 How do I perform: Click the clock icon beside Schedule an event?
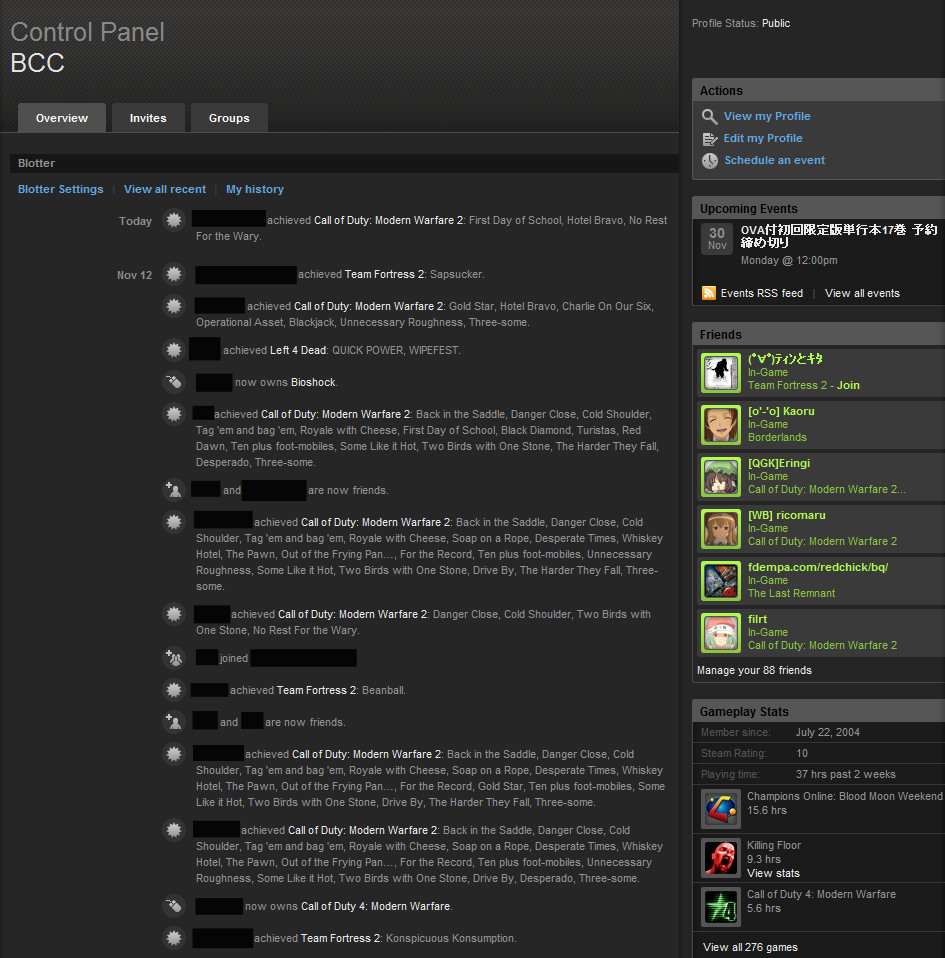coord(709,161)
